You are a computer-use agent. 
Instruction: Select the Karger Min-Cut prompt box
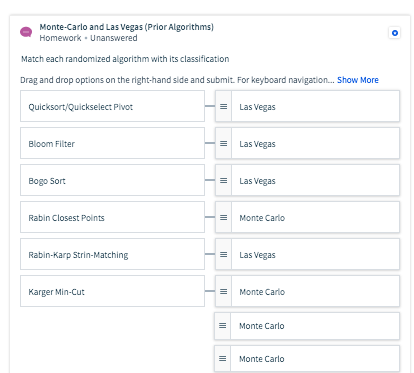[112, 291]
